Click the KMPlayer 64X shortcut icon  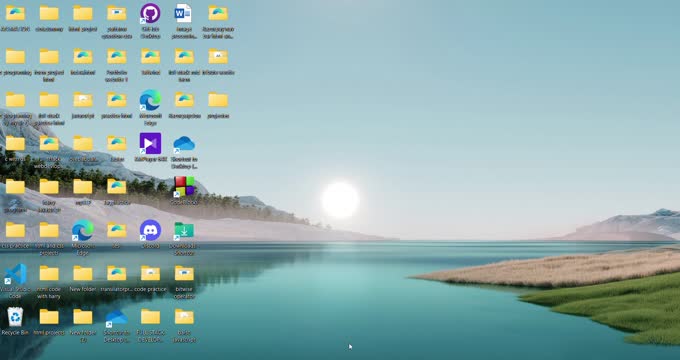[150, 144]
